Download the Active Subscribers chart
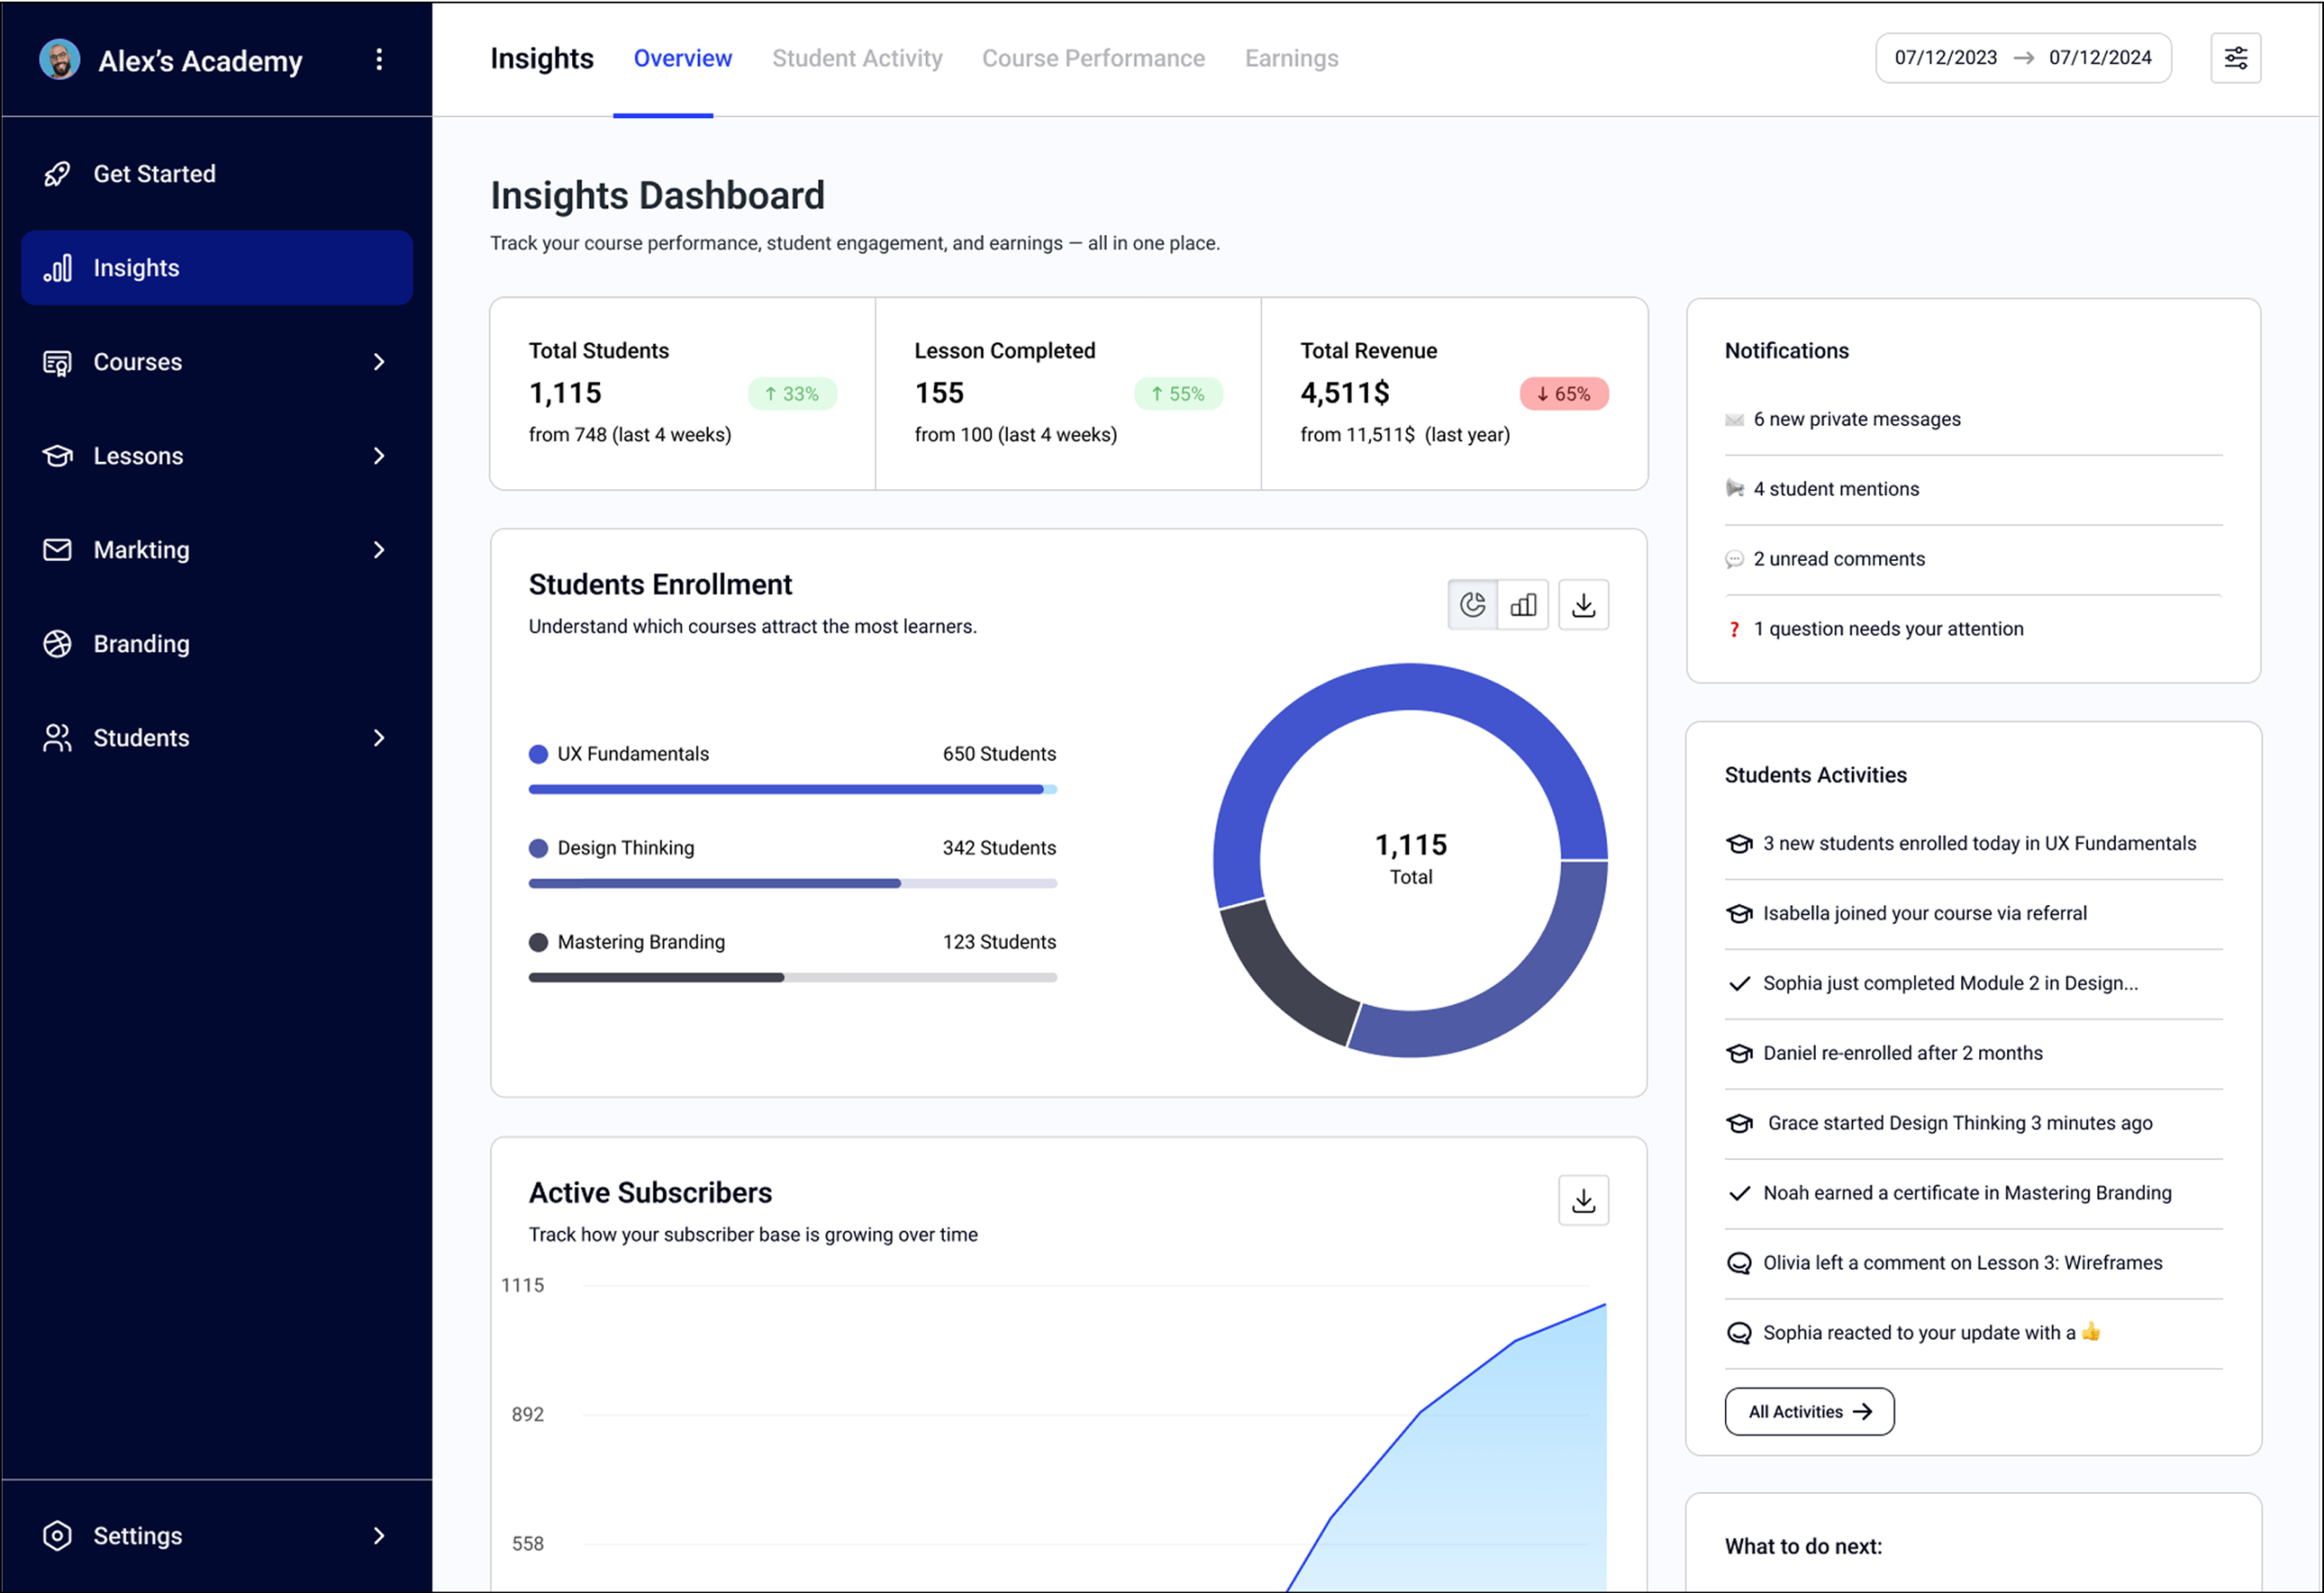The width and height of the screenshot is (2324, 1593). click(x=1583, y=1200)
